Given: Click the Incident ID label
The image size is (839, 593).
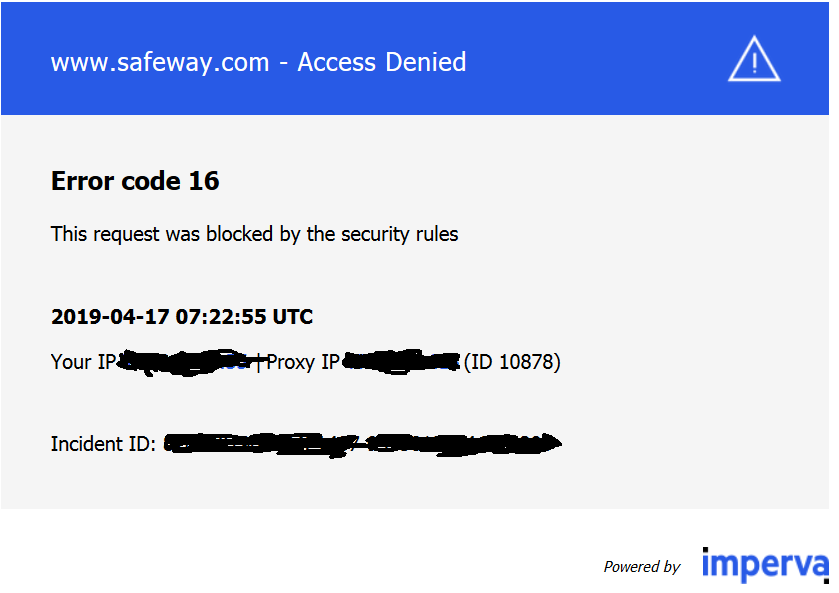Looking at the screenshot, I should point(103,444).
